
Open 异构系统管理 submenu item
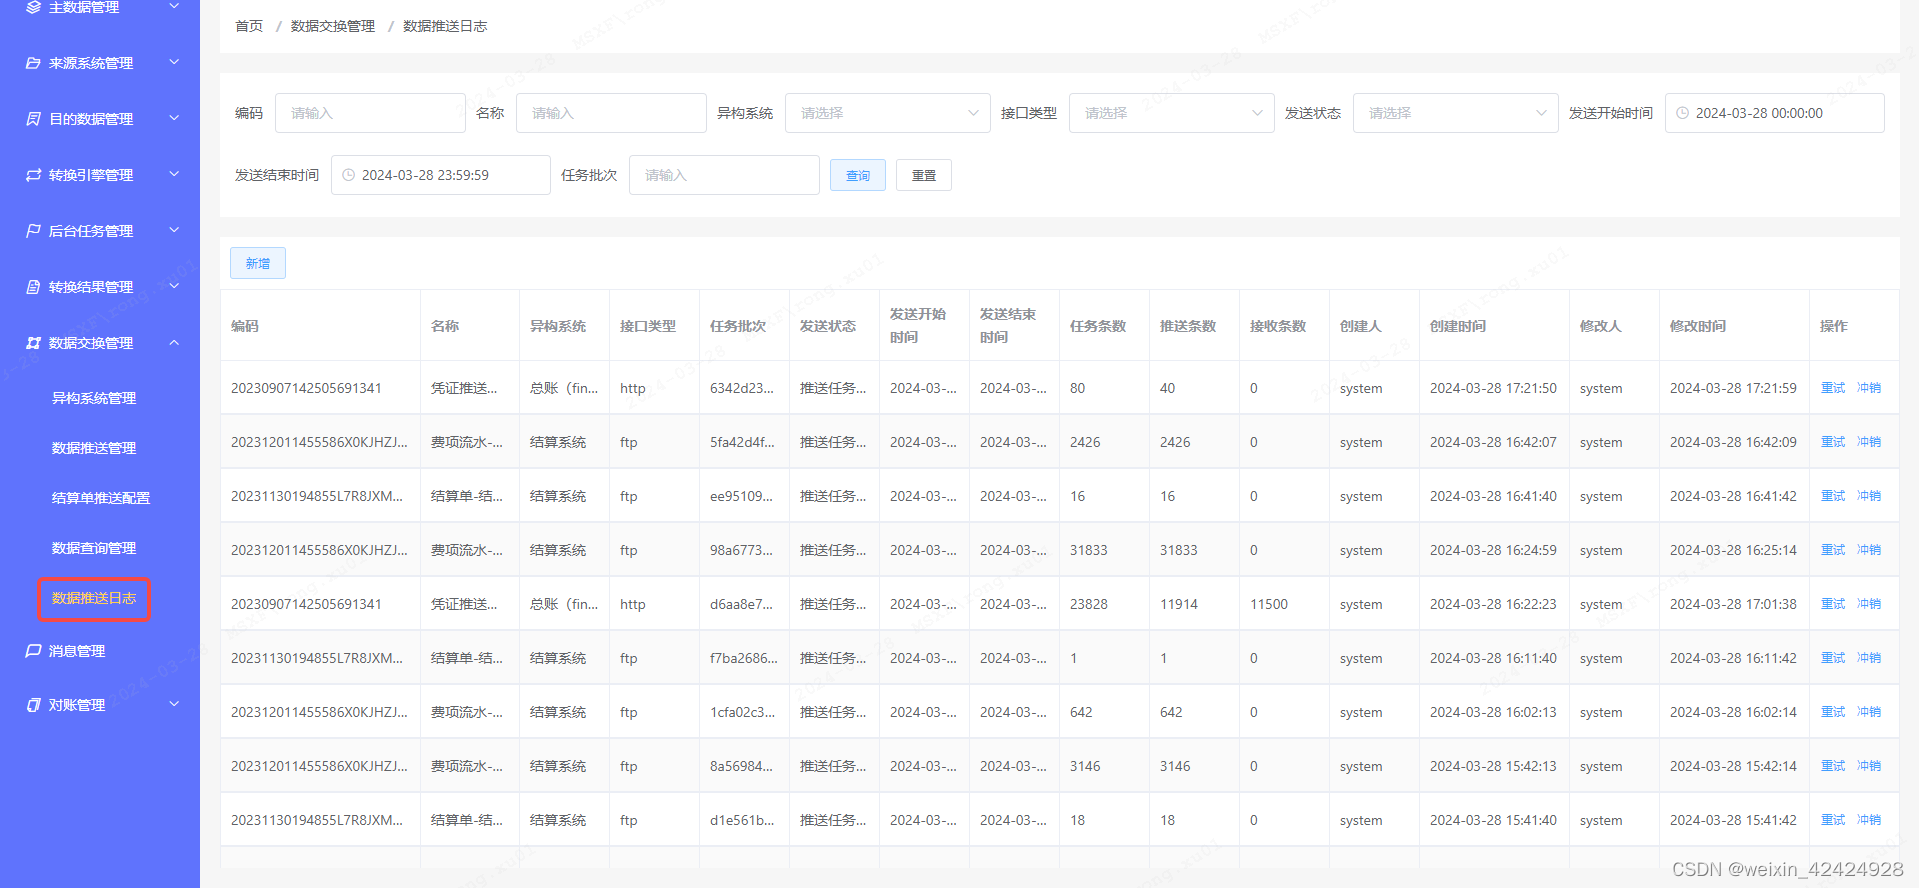click(94, 398)
